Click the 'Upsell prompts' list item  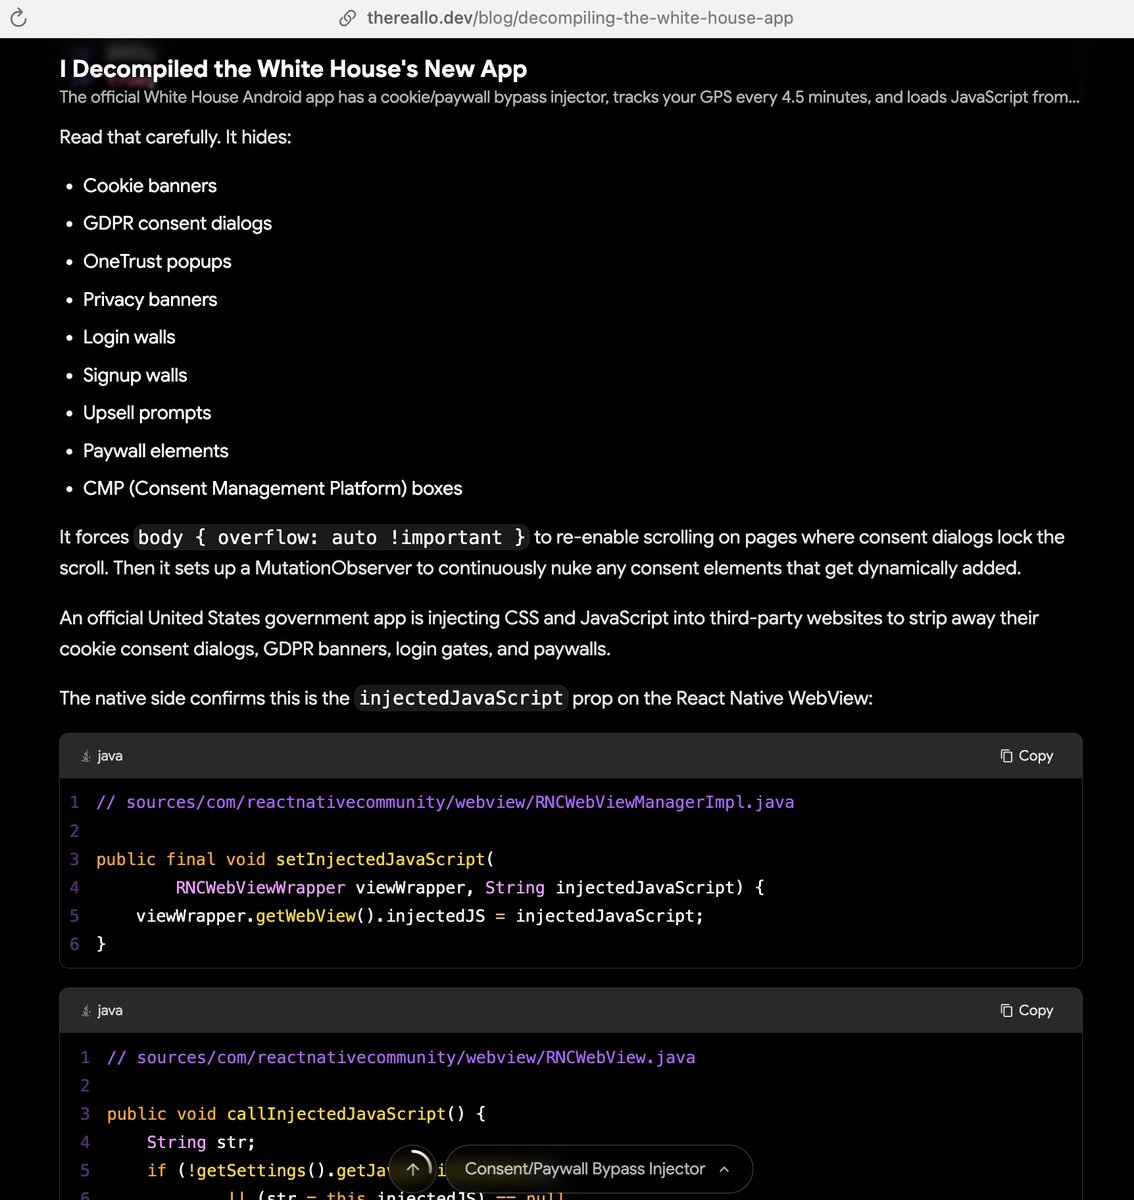click(147, 413)
